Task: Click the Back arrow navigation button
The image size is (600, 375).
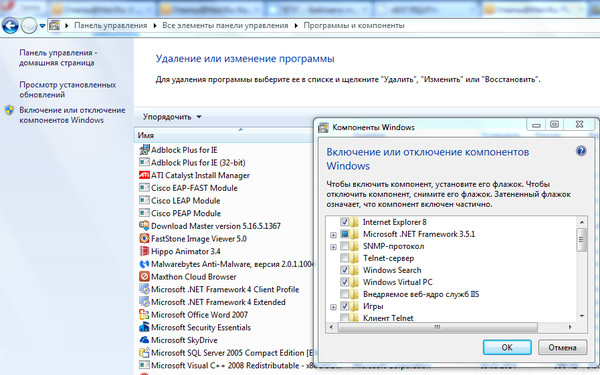Action: tap(10, 26)
